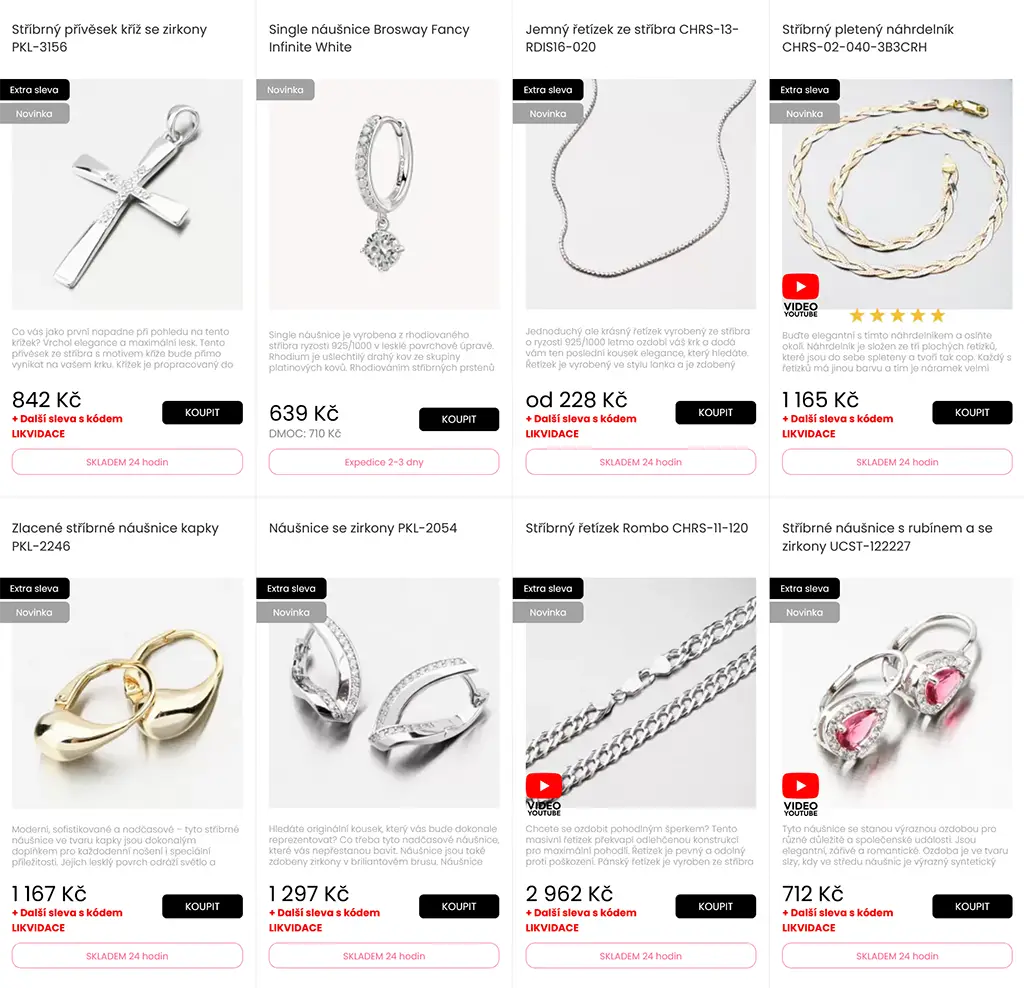
Task: Click Extra sleva badge on cross pendant
Action: (x=34, y=90)
